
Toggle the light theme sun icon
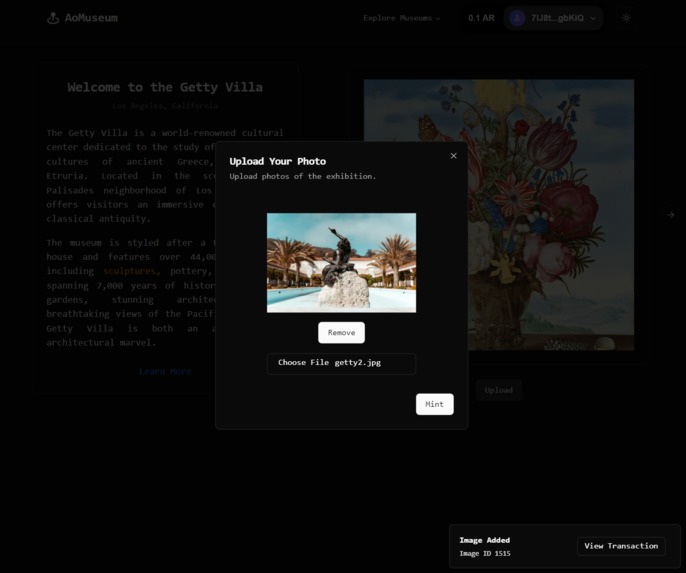tap(626, 18)
